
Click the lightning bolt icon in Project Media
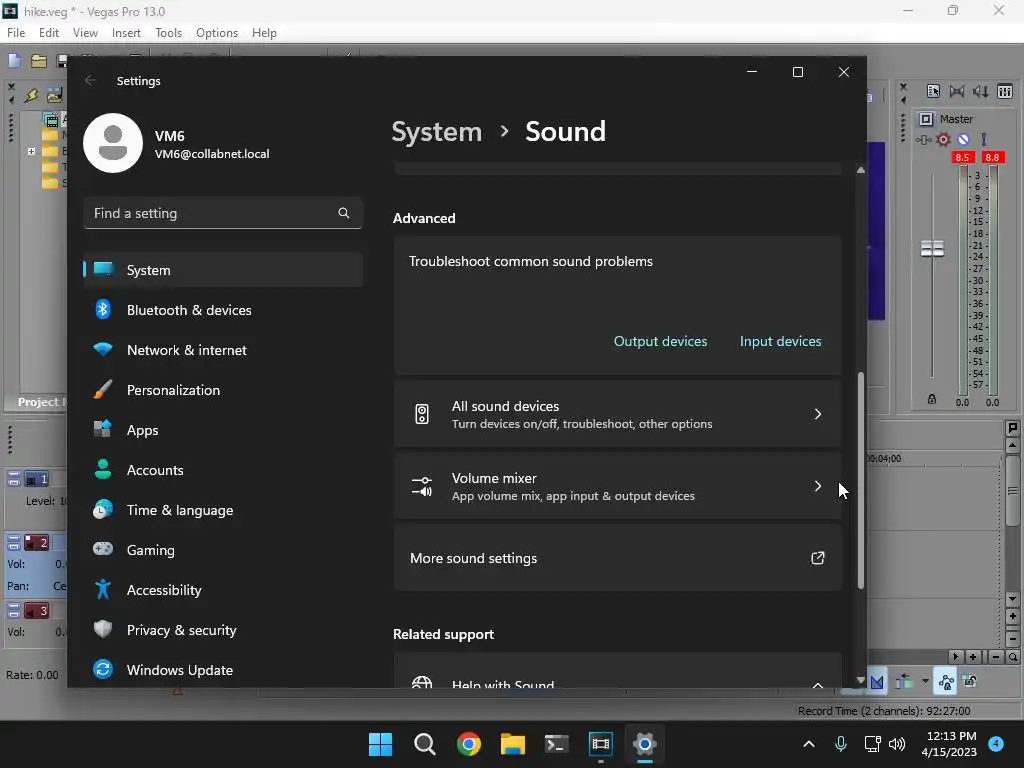pyautogui.click(x=31, y=95)
